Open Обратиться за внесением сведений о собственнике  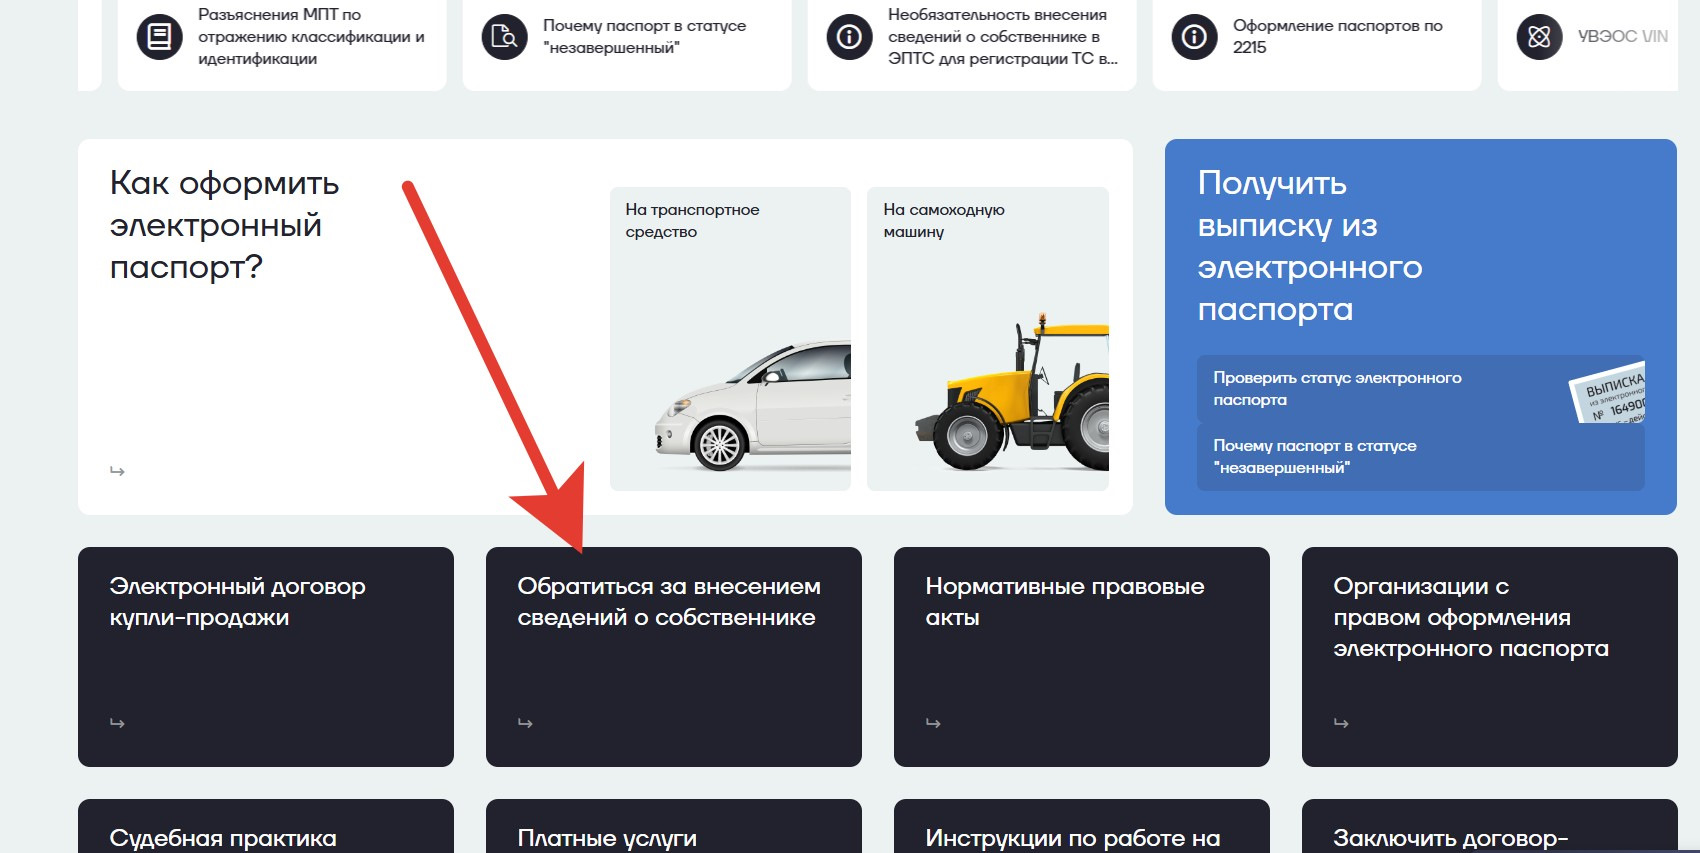(x=674, y=657)
